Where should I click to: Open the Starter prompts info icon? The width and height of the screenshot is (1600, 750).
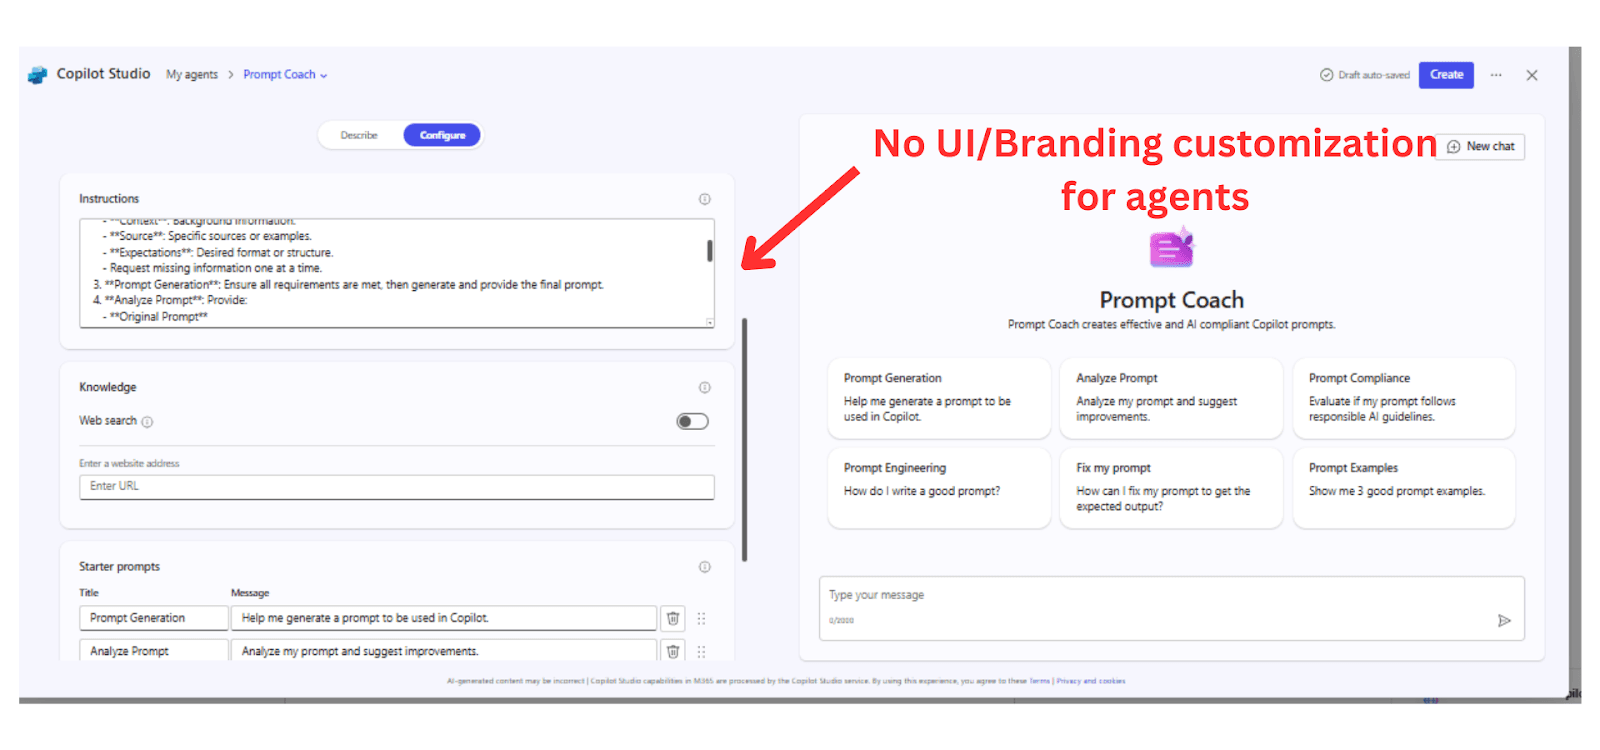click(x=705, y=567)
